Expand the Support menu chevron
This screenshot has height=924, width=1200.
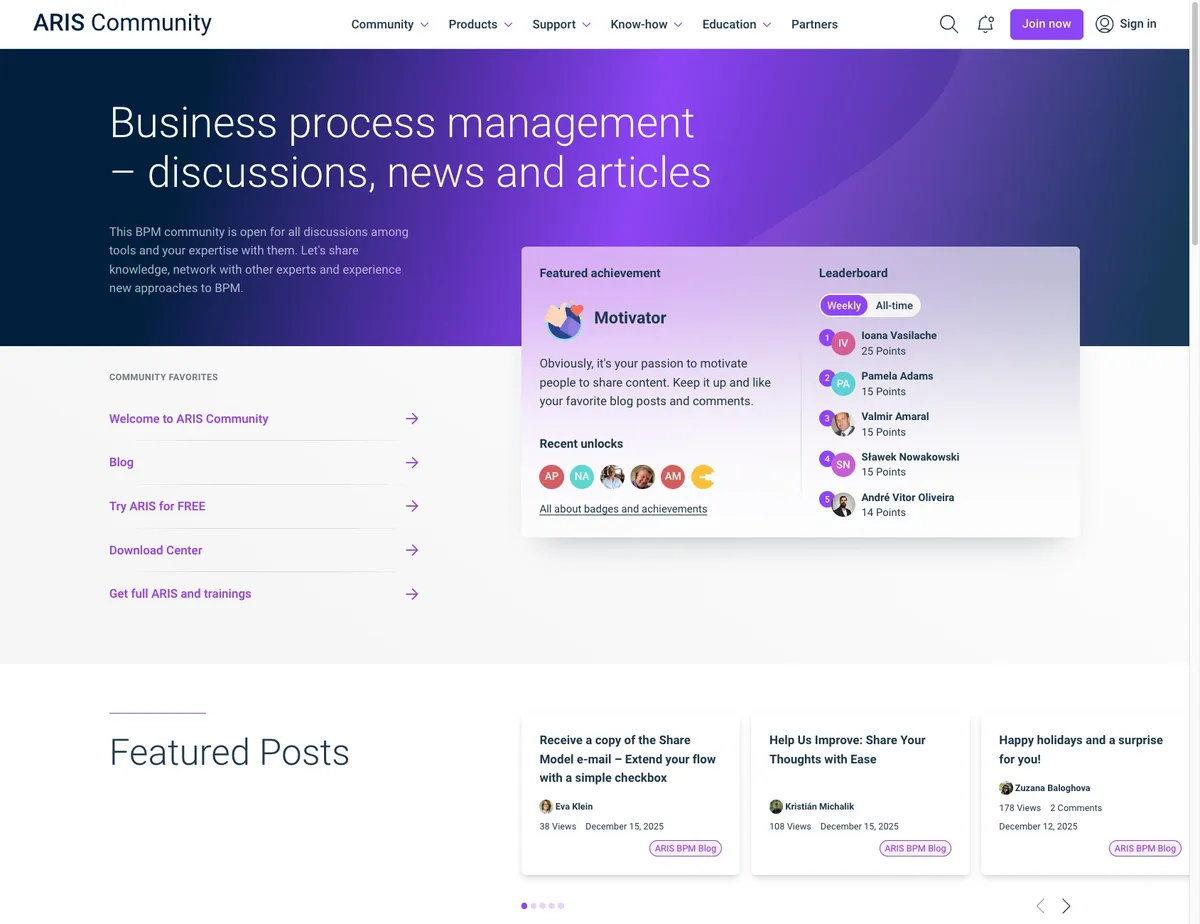click(x=586, y=25)
